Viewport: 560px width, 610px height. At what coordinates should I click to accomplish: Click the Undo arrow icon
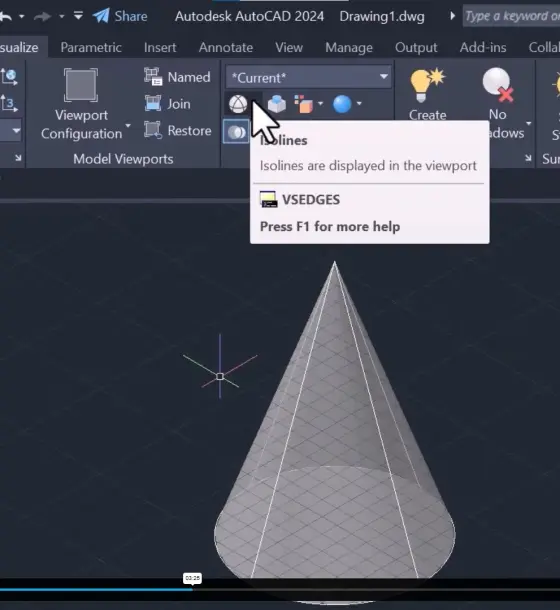click(x=5, y=16)
